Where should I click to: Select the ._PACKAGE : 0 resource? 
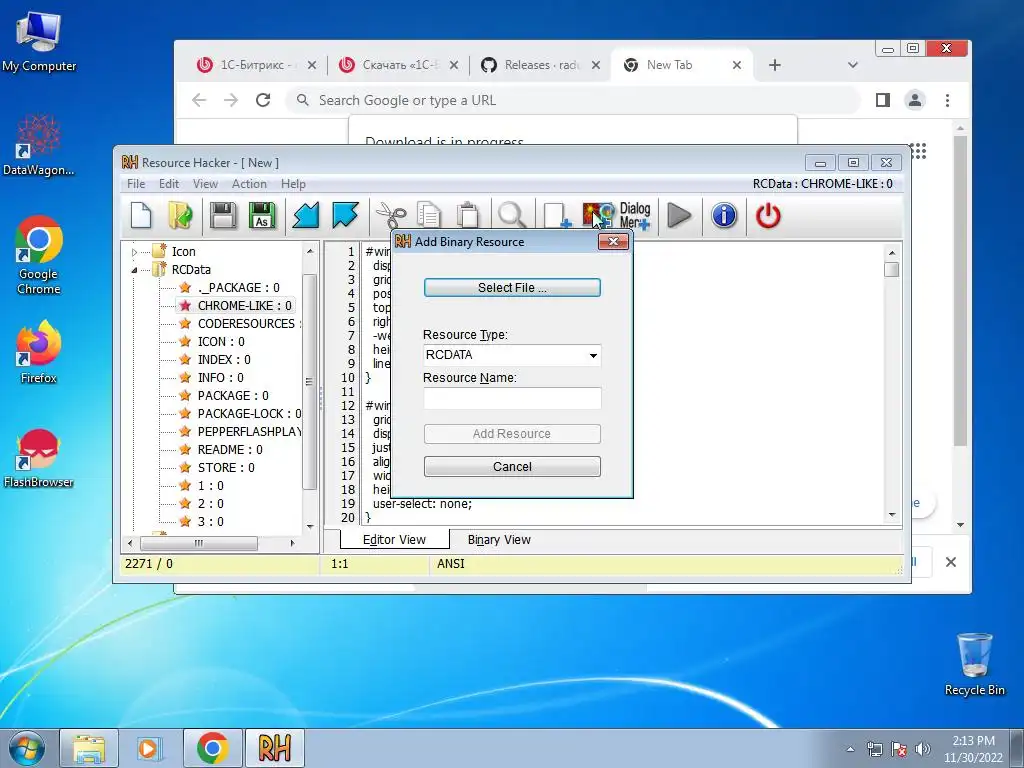238,288
